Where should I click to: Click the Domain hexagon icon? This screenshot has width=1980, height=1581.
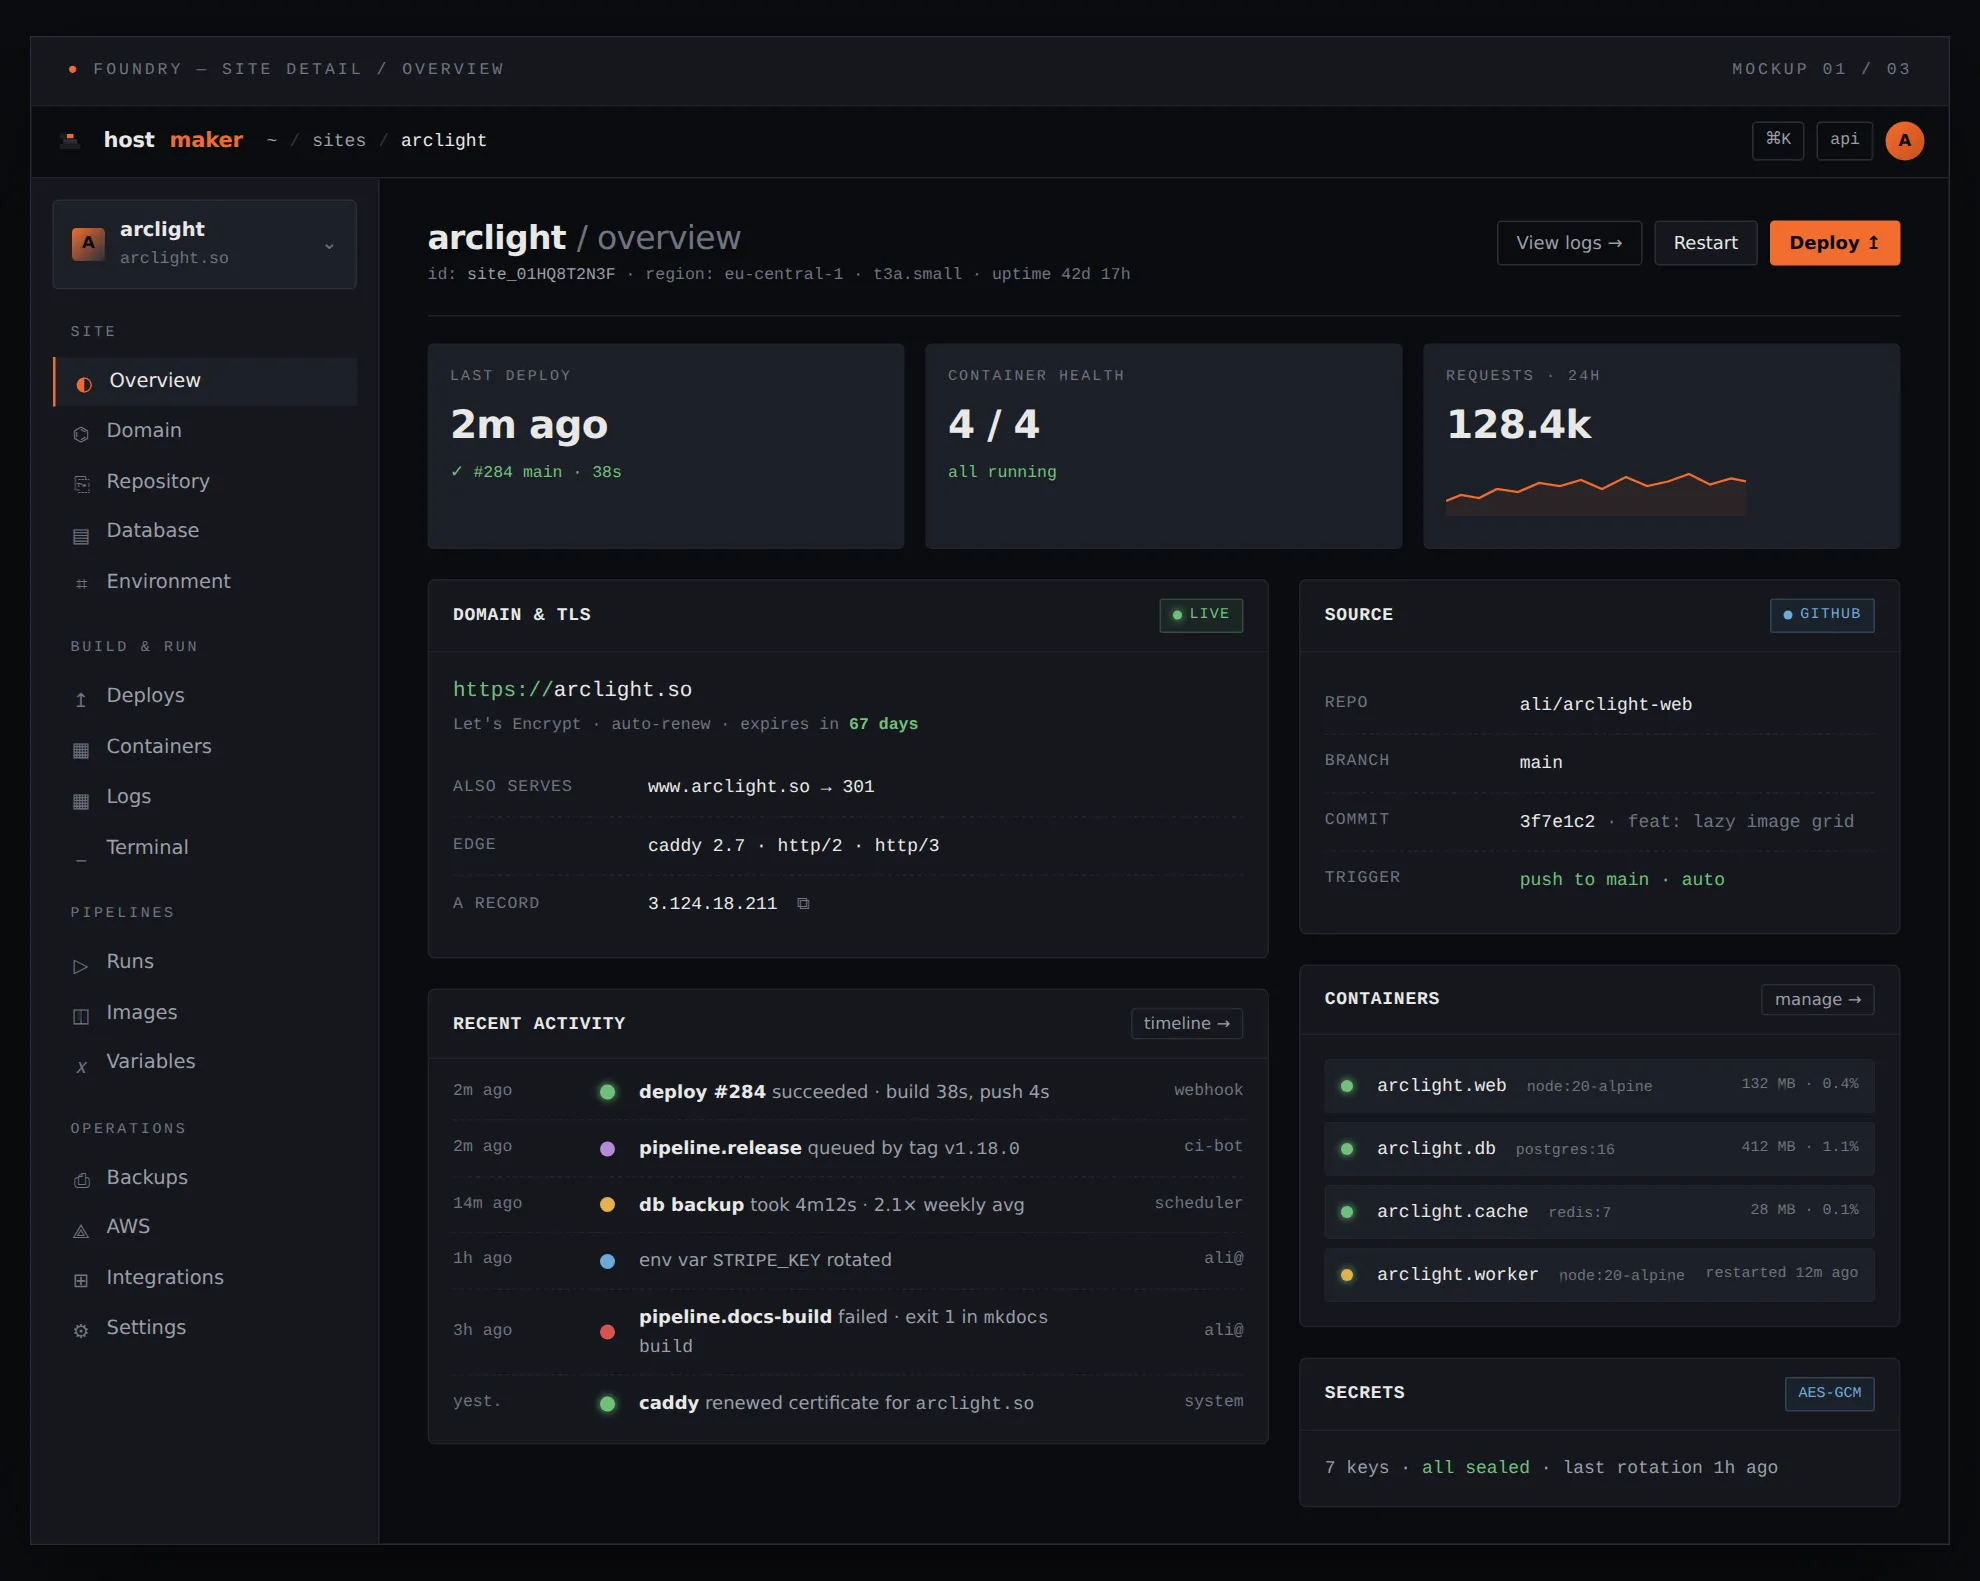click(x=81, y=434)
